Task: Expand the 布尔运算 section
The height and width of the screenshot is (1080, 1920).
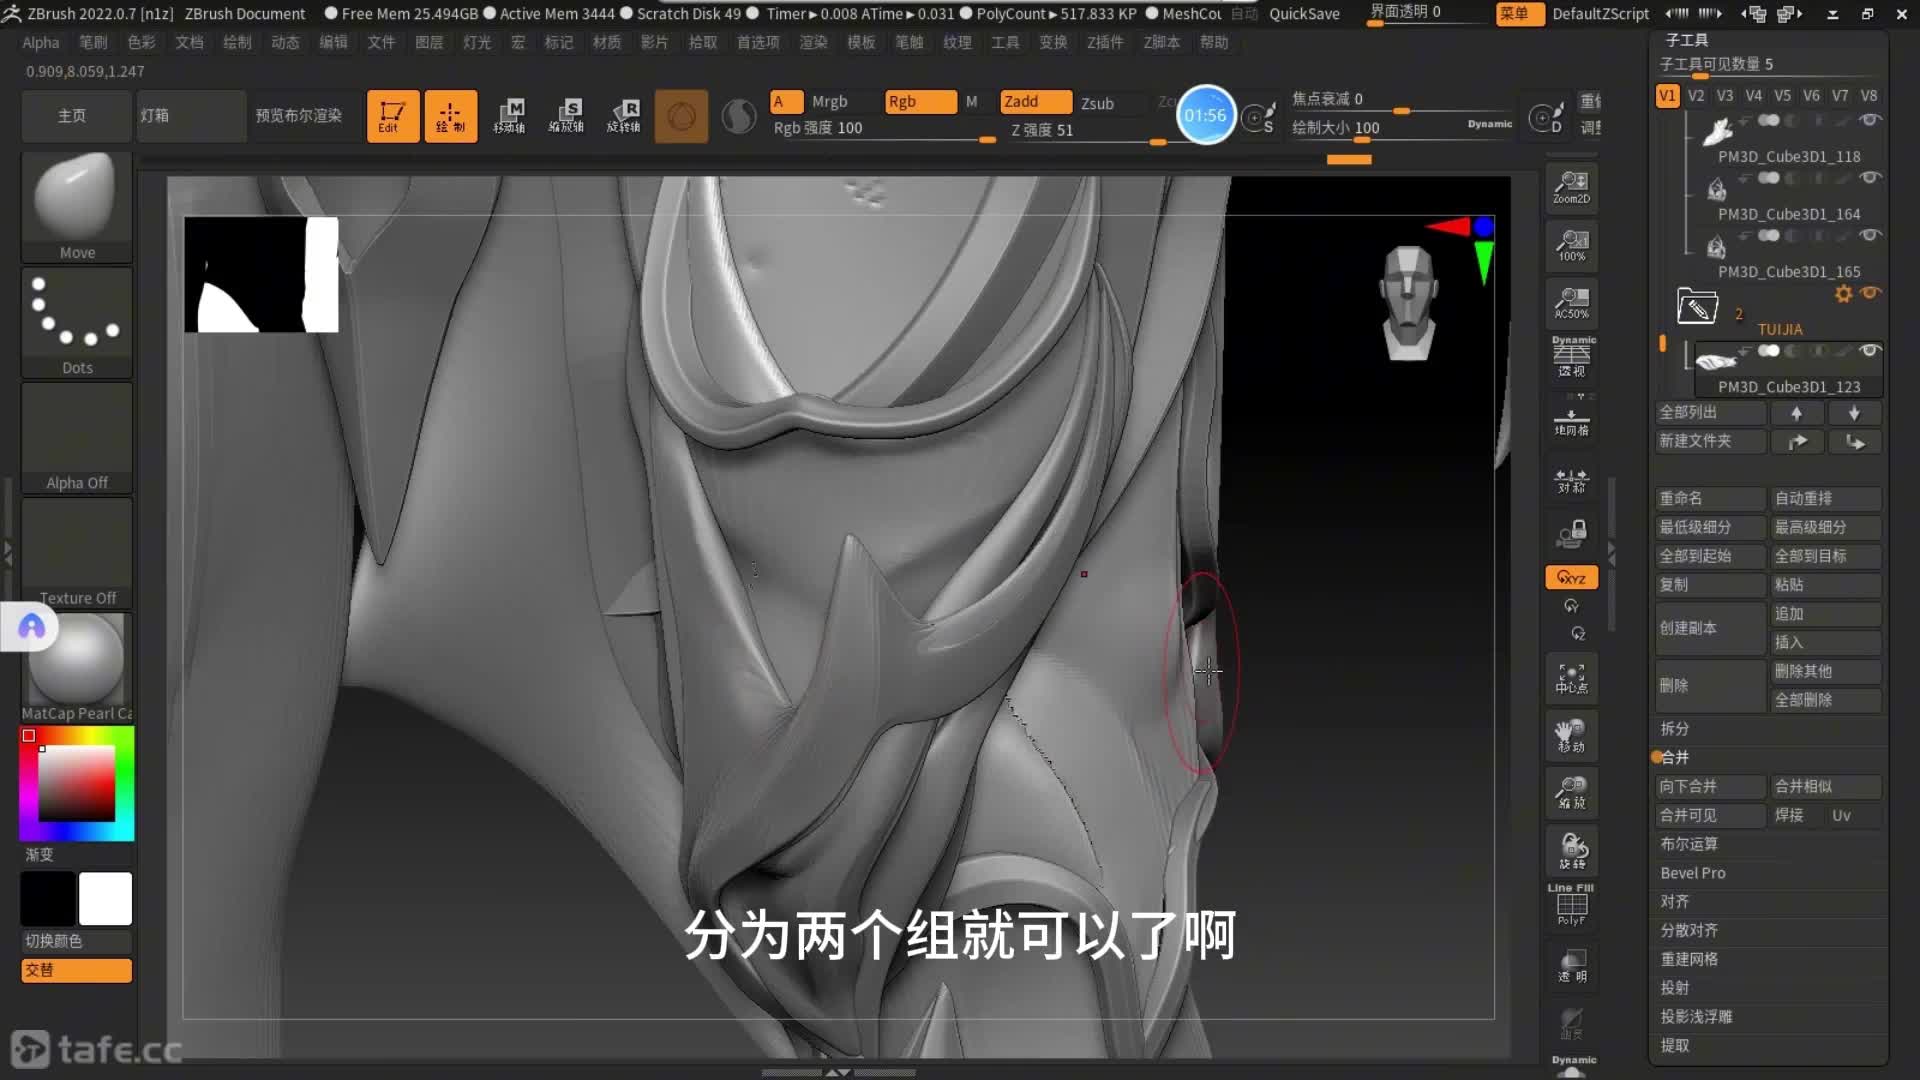Action: click(x=1688, y=844)
